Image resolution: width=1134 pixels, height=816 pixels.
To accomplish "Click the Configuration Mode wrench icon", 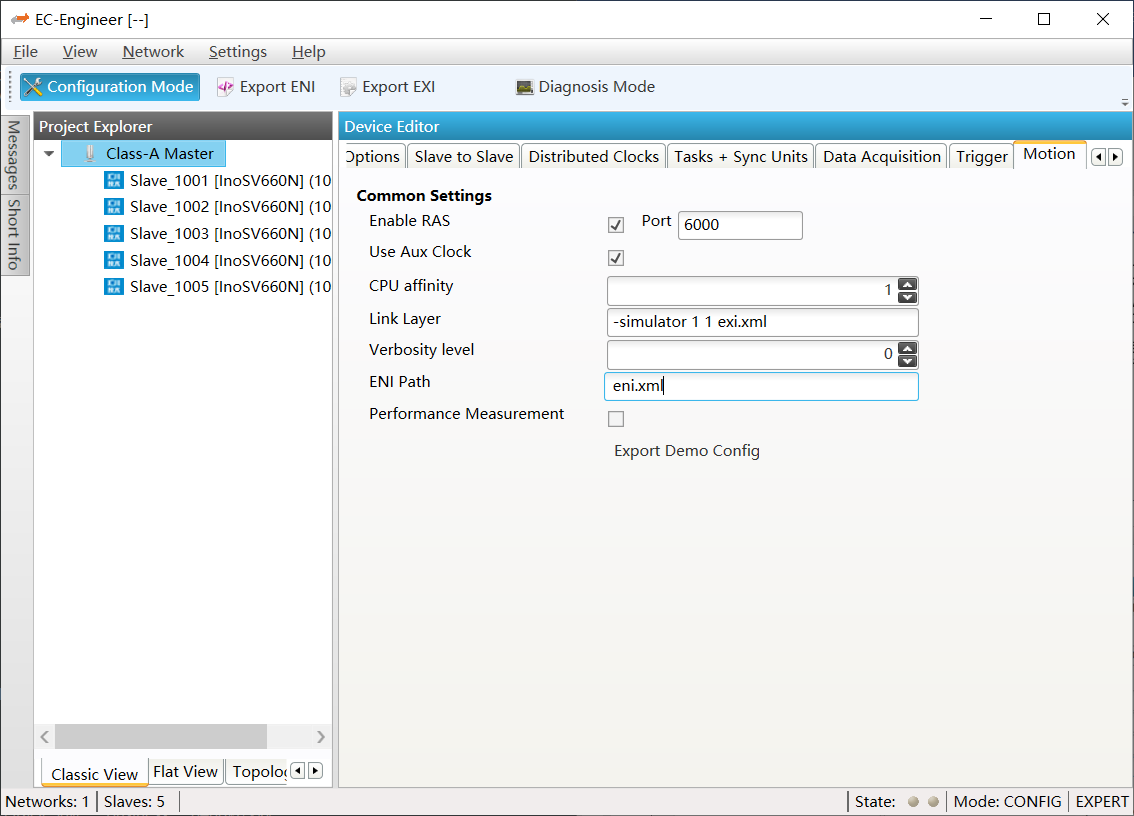I will (33, 87).
